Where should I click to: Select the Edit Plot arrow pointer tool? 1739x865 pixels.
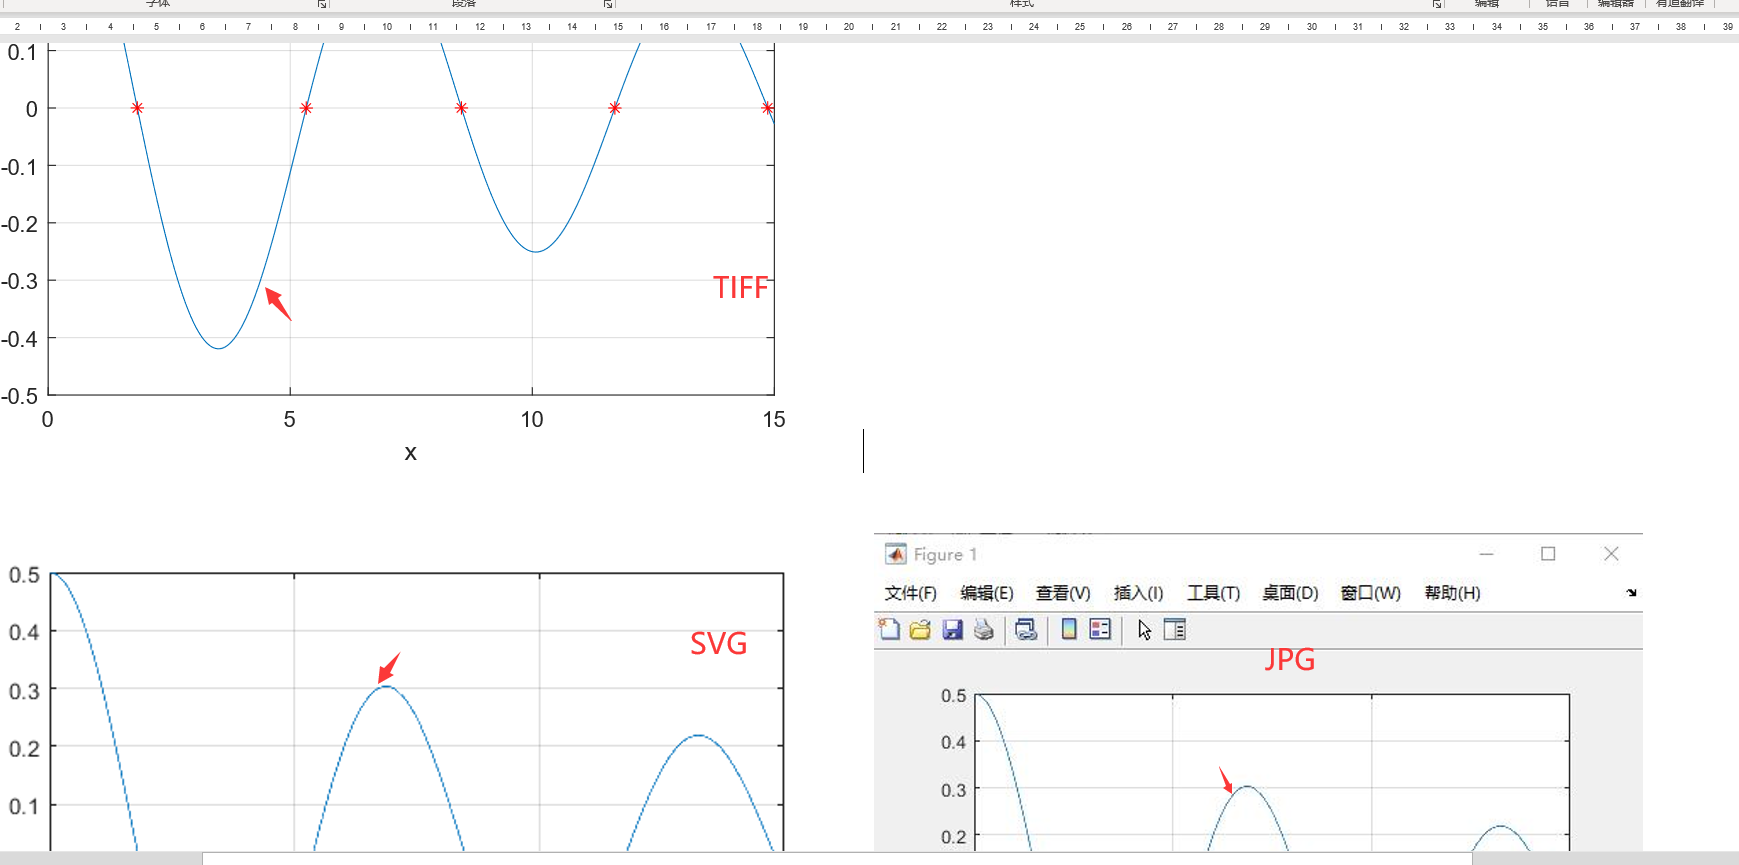[1144, 629]
